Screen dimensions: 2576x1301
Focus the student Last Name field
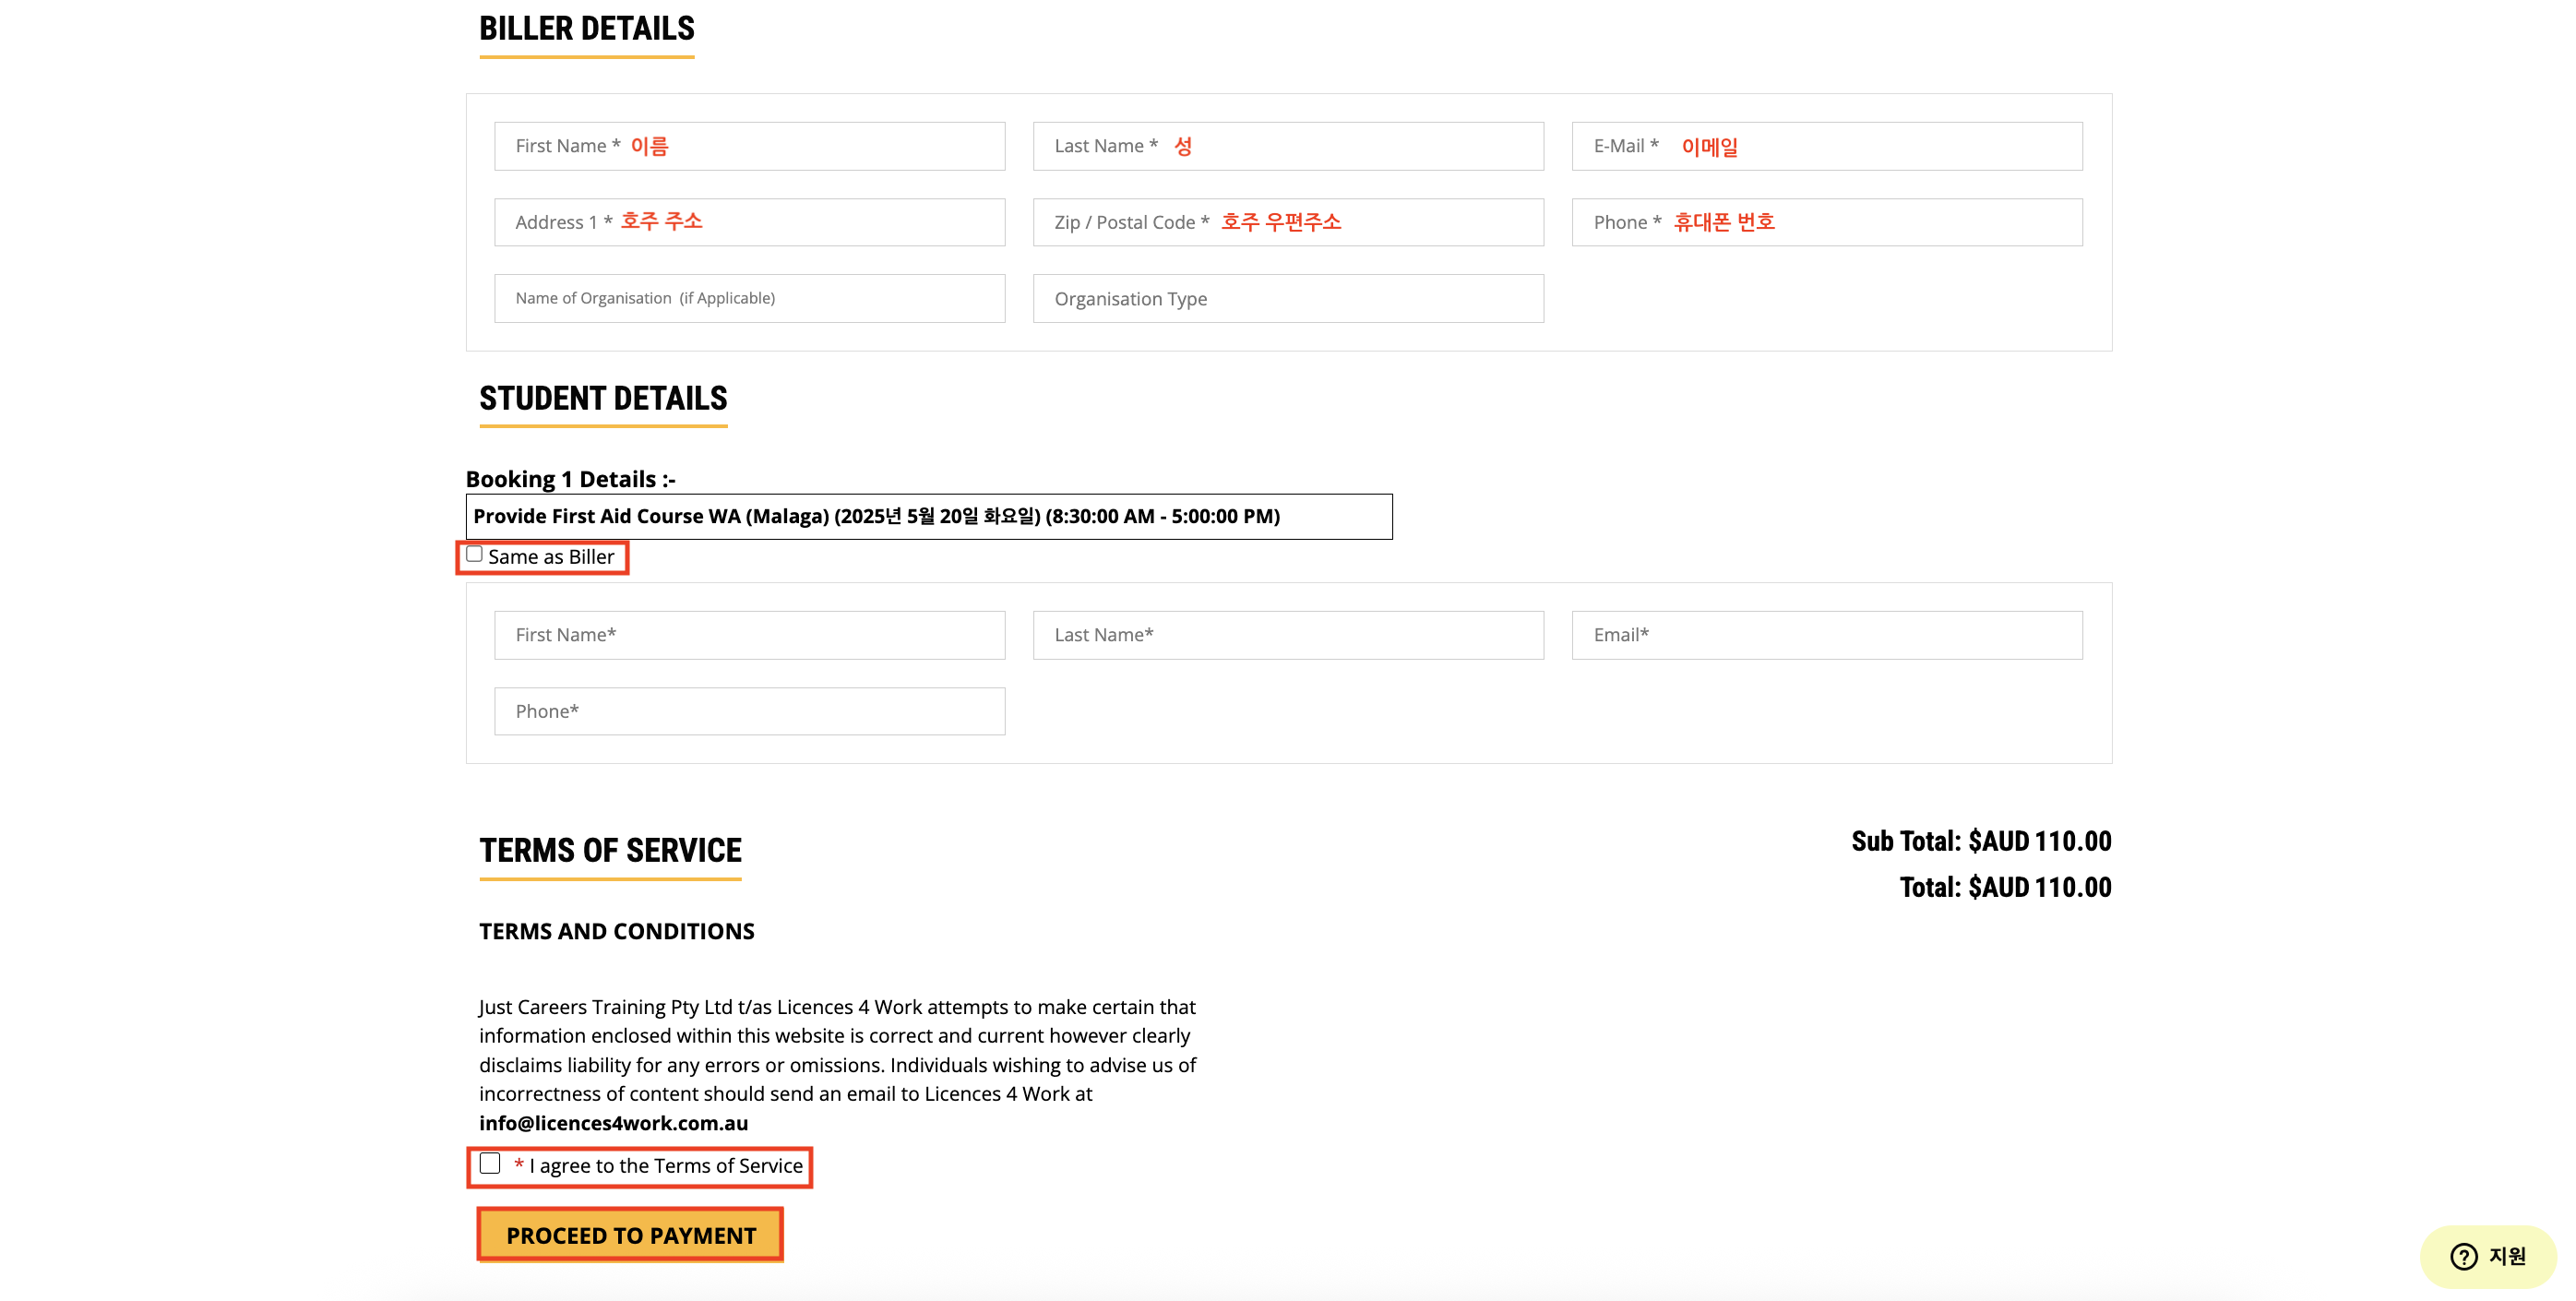click(x=1287, y=635)
